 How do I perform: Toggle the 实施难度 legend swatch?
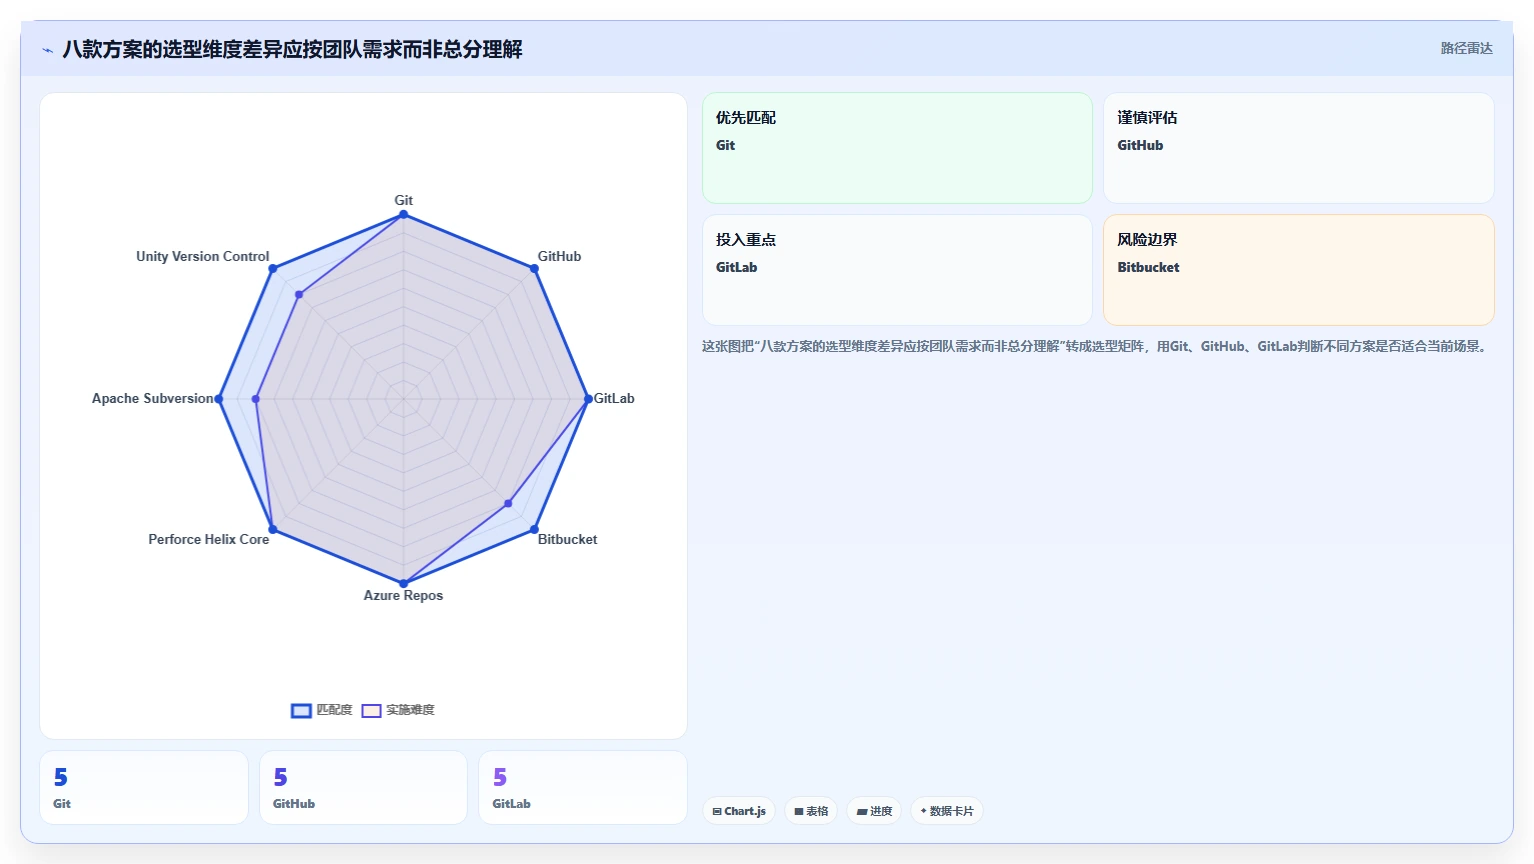(371, 710)
